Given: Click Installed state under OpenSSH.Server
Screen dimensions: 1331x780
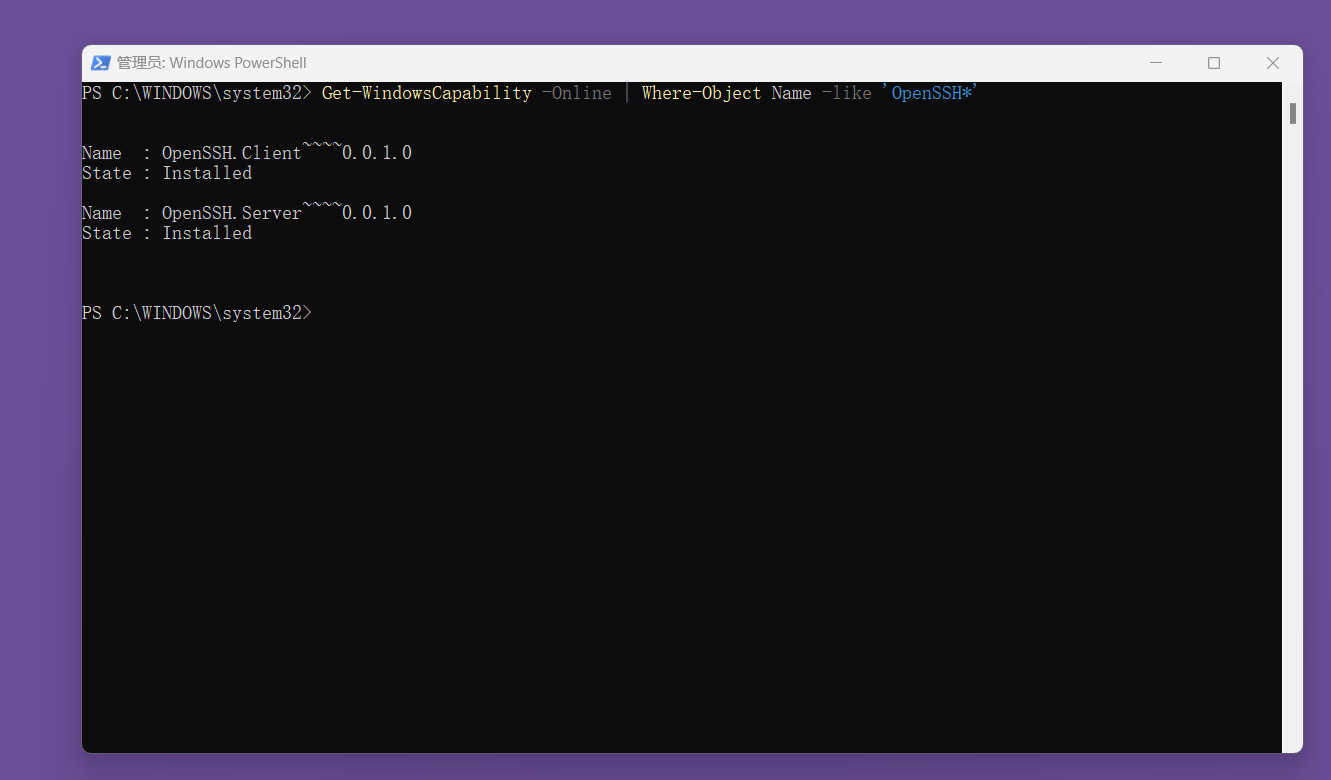Looking at the screenshot, I should coord(207,233).
